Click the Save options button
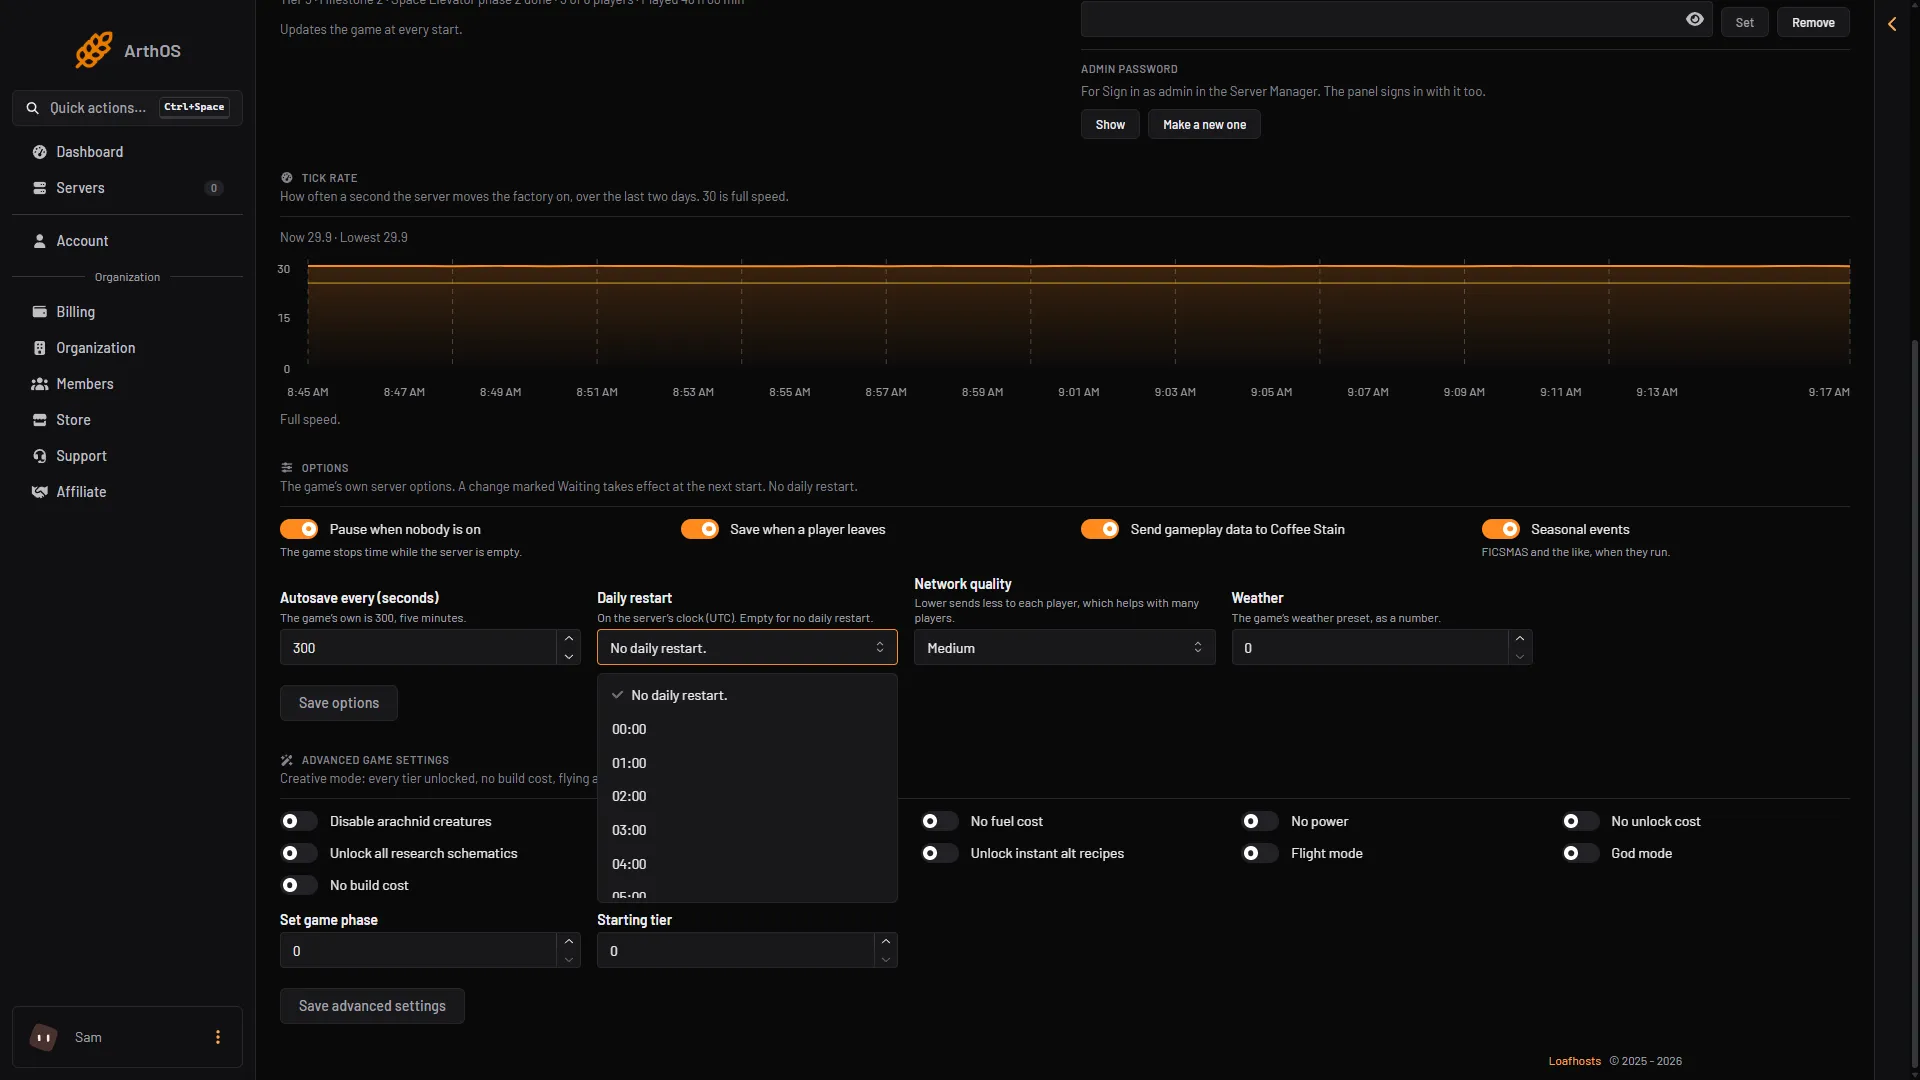This screenshot has height=1080, width=1920. tap(339, 703)
